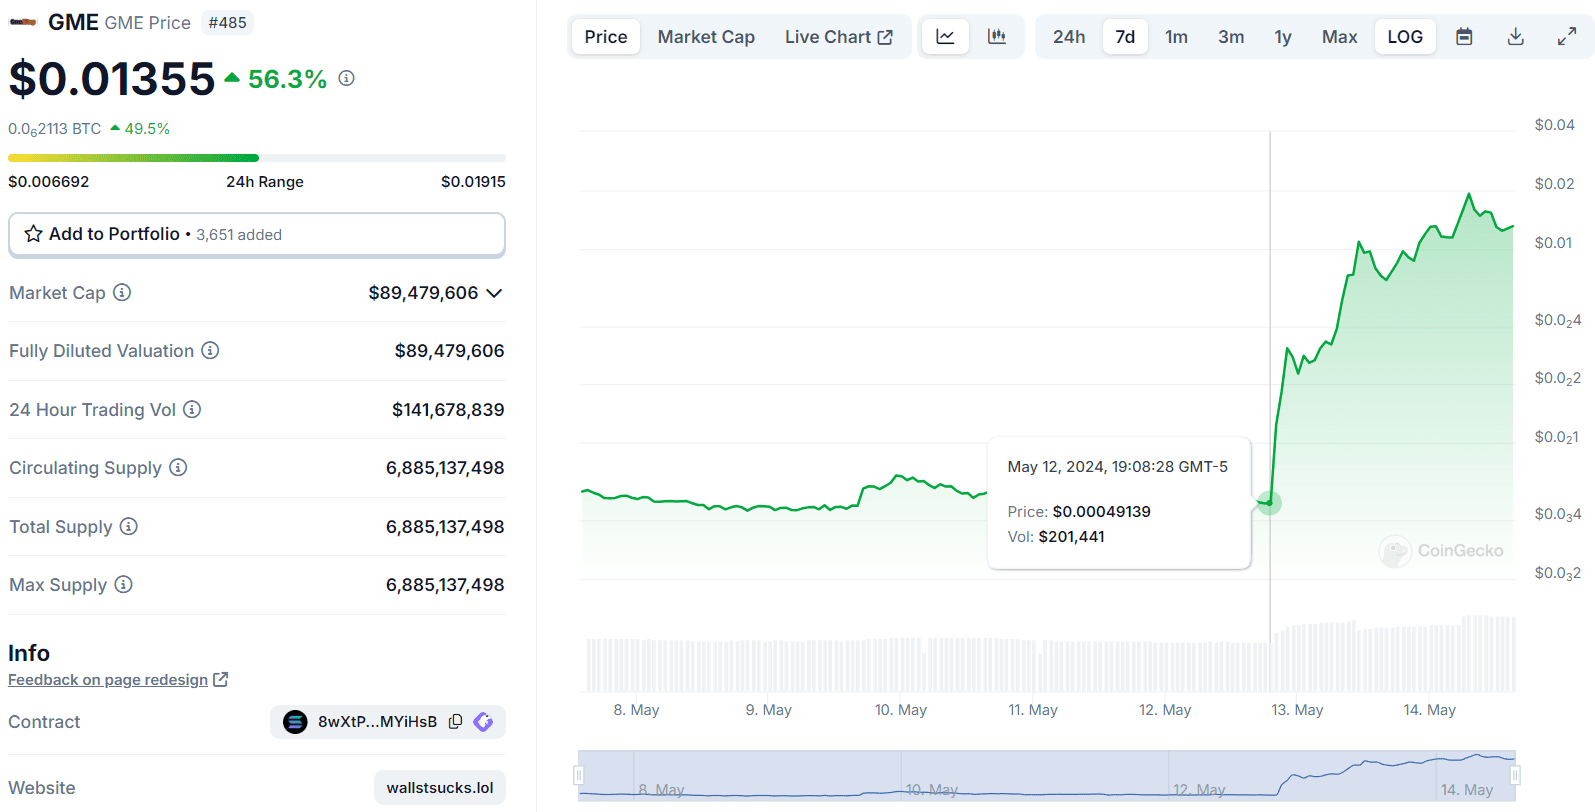This screenshot has width=1595, height=812.
Task: Click the explorer icon beside contract address
Action: click(483, 721)
